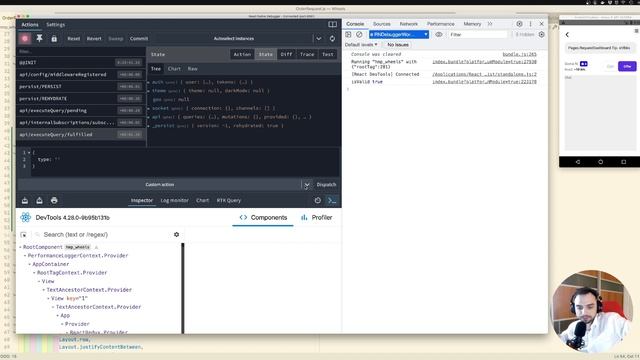Select the Tree state view
The height and width of the screenshot is (360, 640).
(156, 69)
